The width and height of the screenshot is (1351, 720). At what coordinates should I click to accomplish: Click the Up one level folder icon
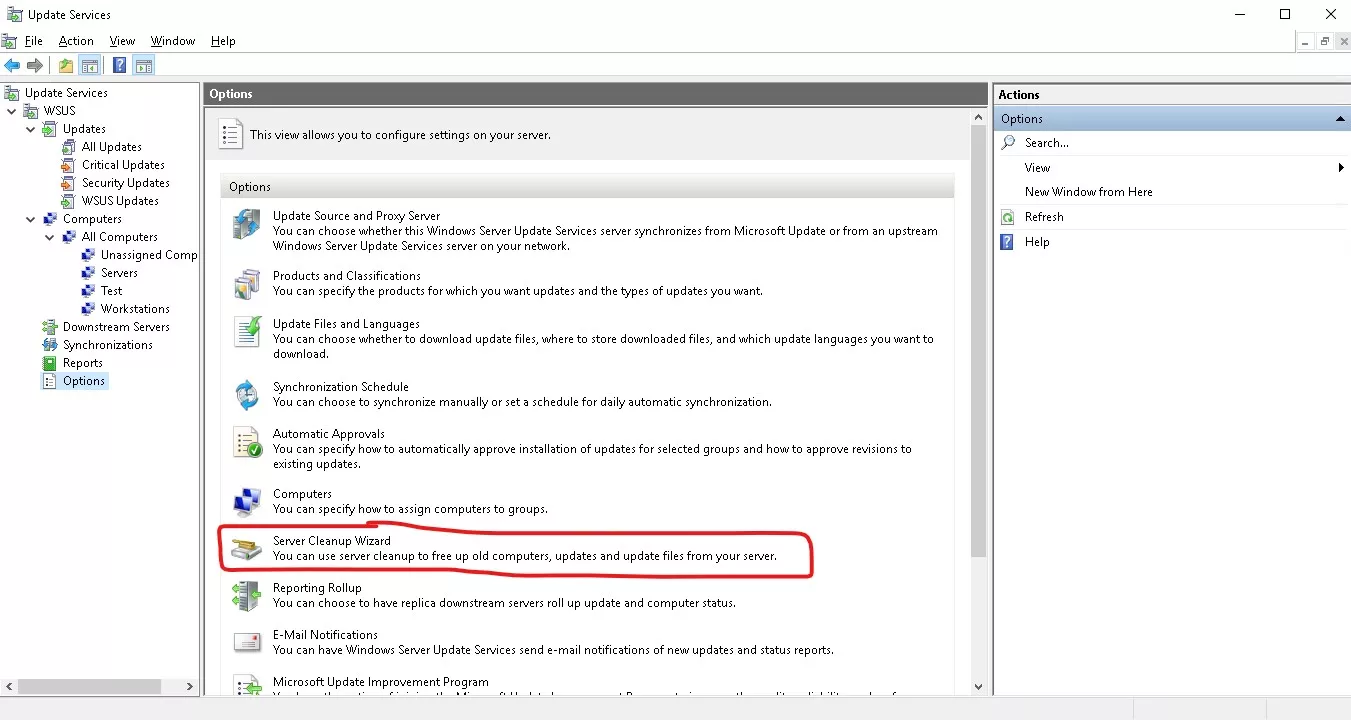coord(65,66)
